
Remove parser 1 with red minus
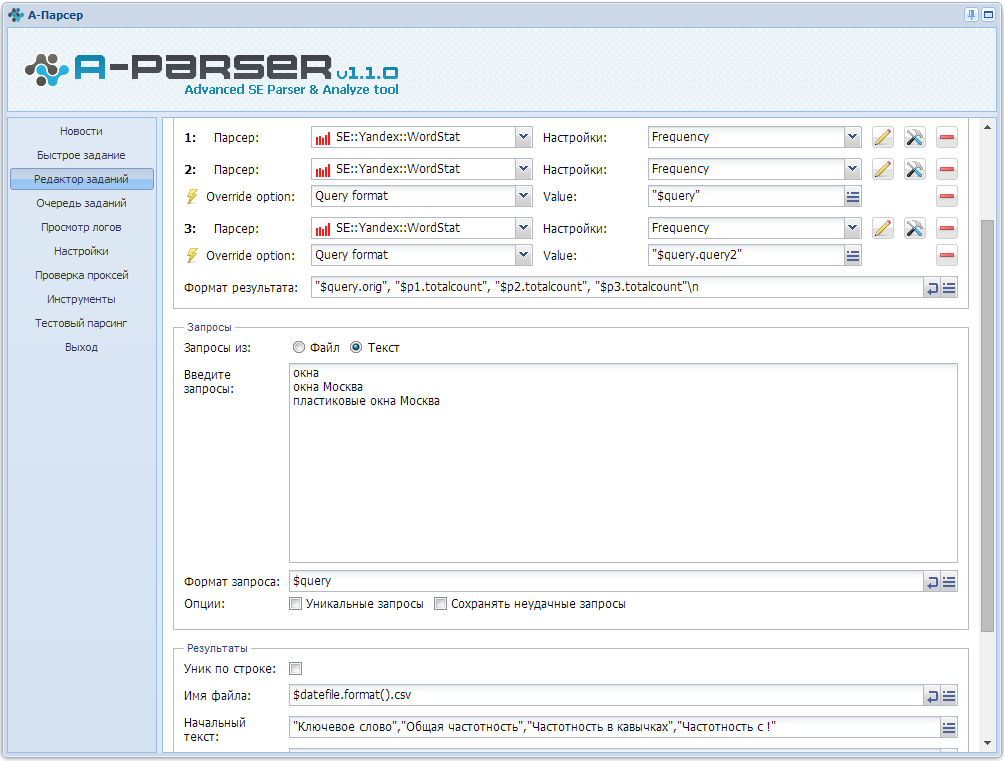click(946, 137)
